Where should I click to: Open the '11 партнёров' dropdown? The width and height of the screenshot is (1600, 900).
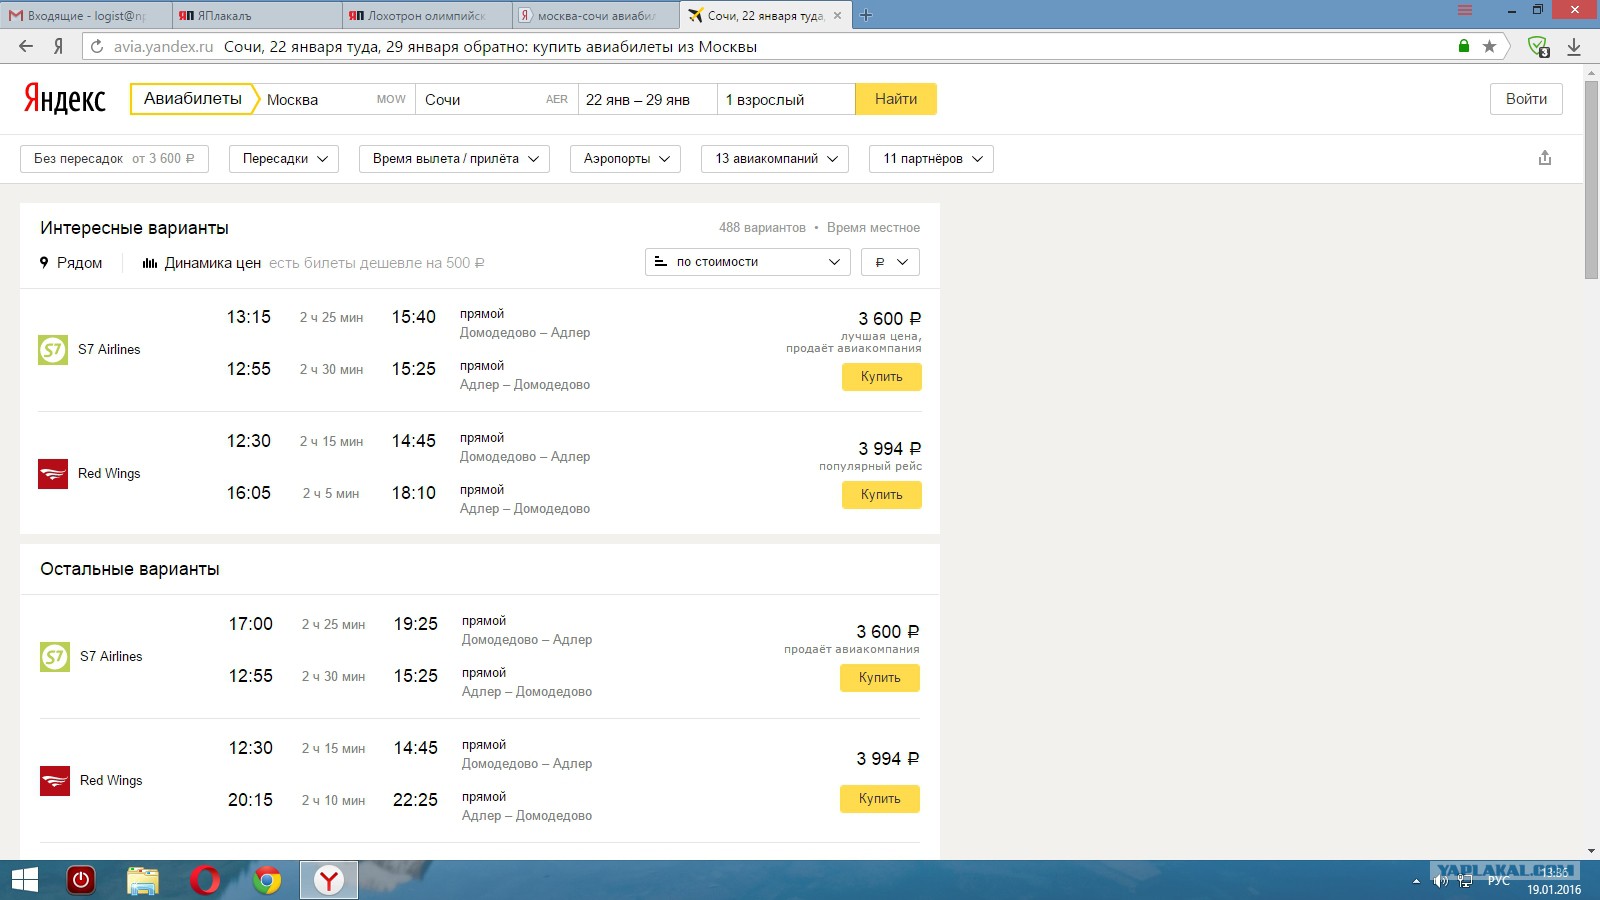click(x=932, y=159)
